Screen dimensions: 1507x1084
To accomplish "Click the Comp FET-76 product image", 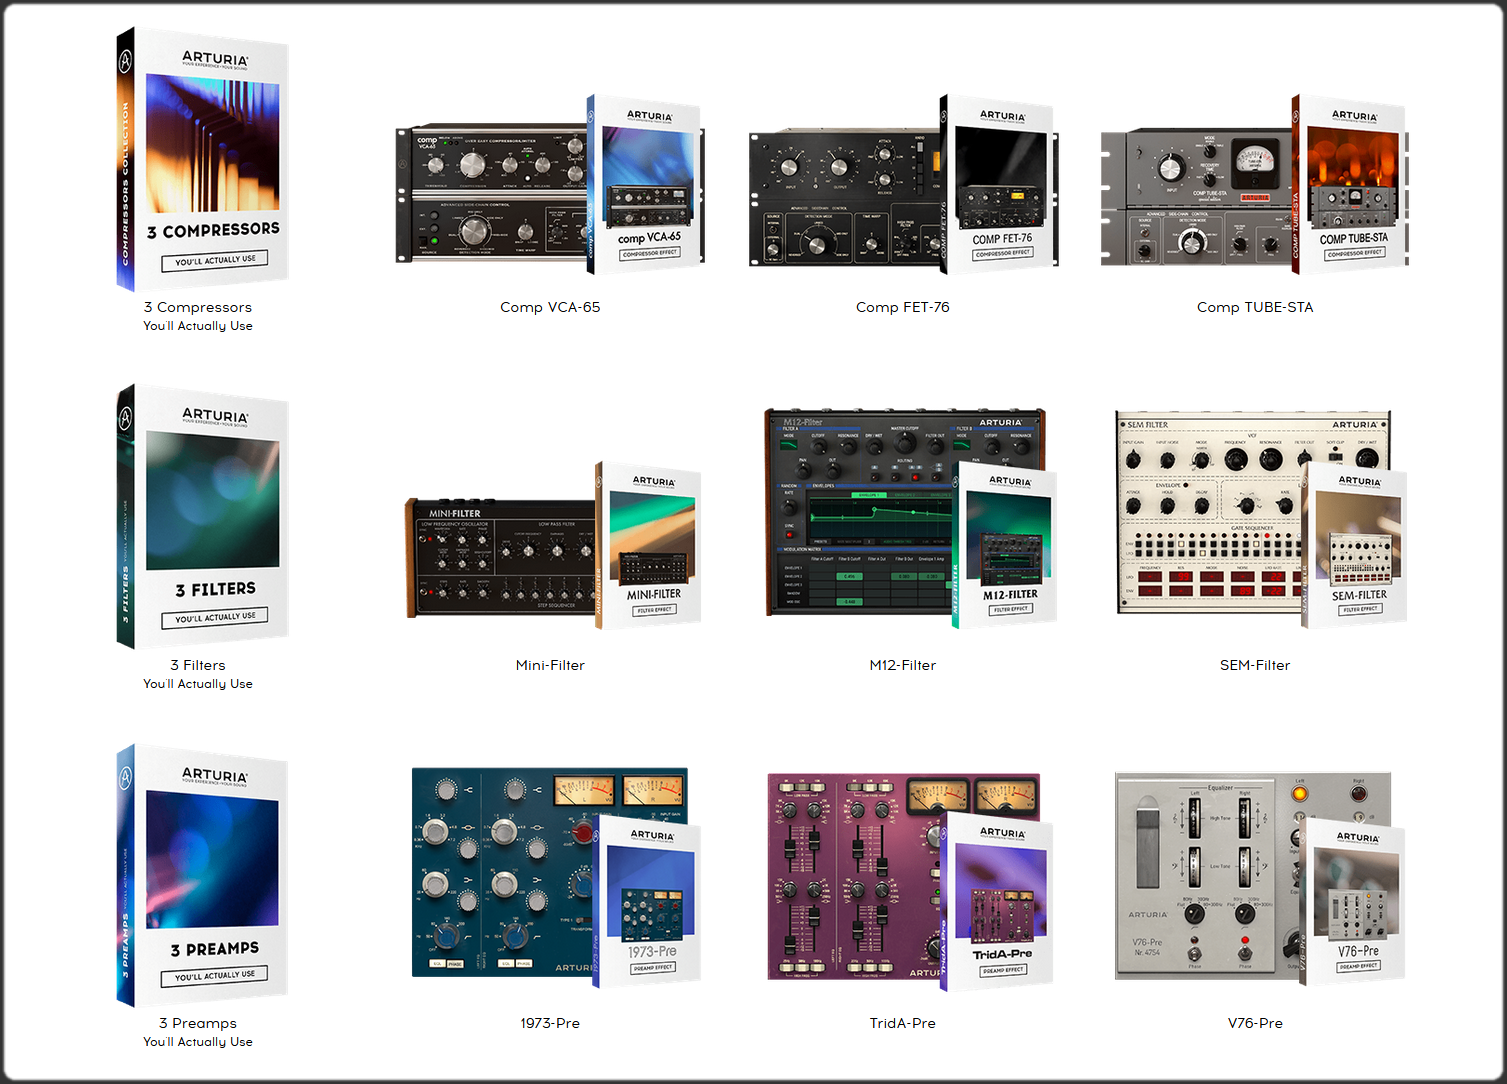I will coord(903,184).
